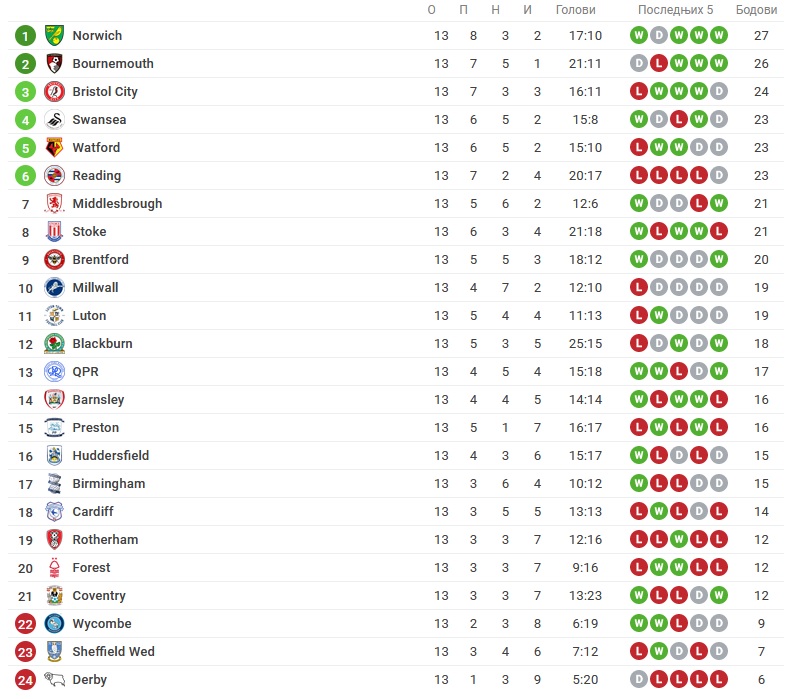Select the Forest tree logo
791x699 pixels.
54,567
